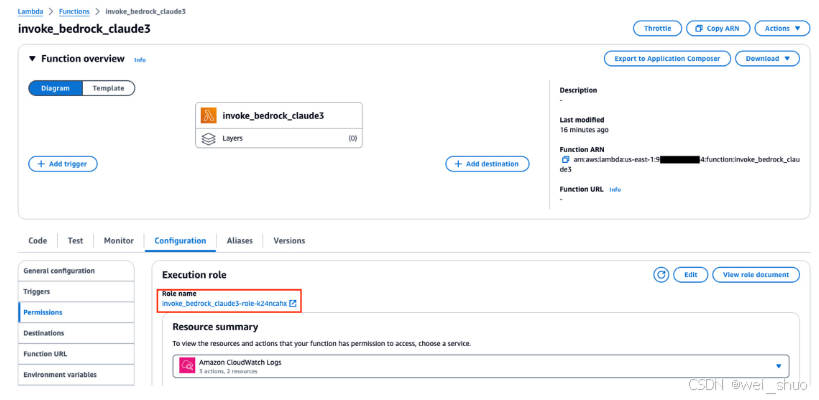This screenshot has width=819, height=400.
Task: Open the Download dropdown
Action: click(767, 58)
